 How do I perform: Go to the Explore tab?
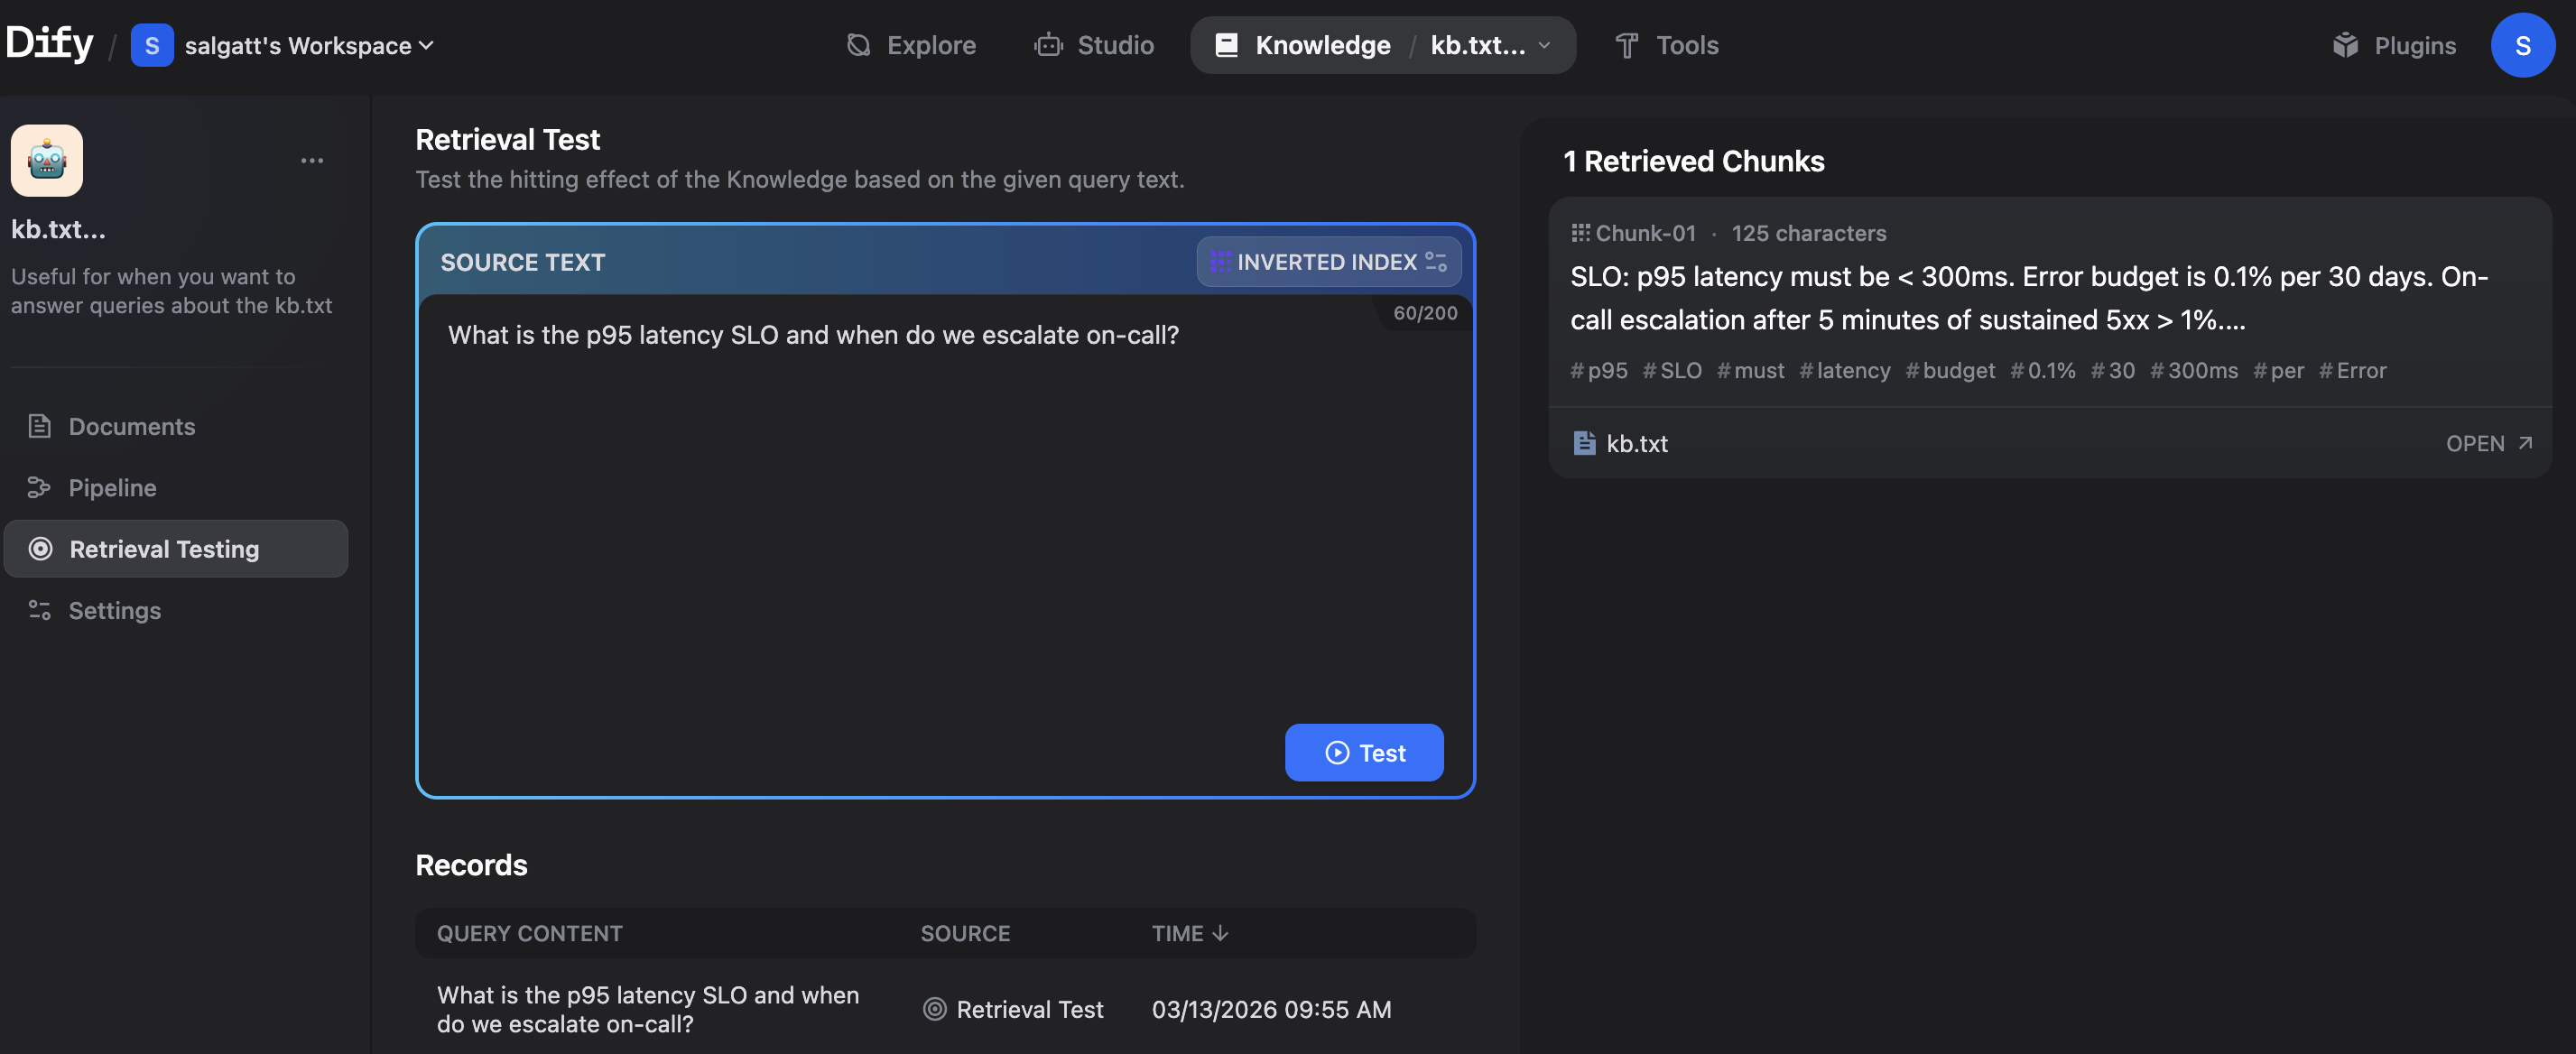(911, 46)
